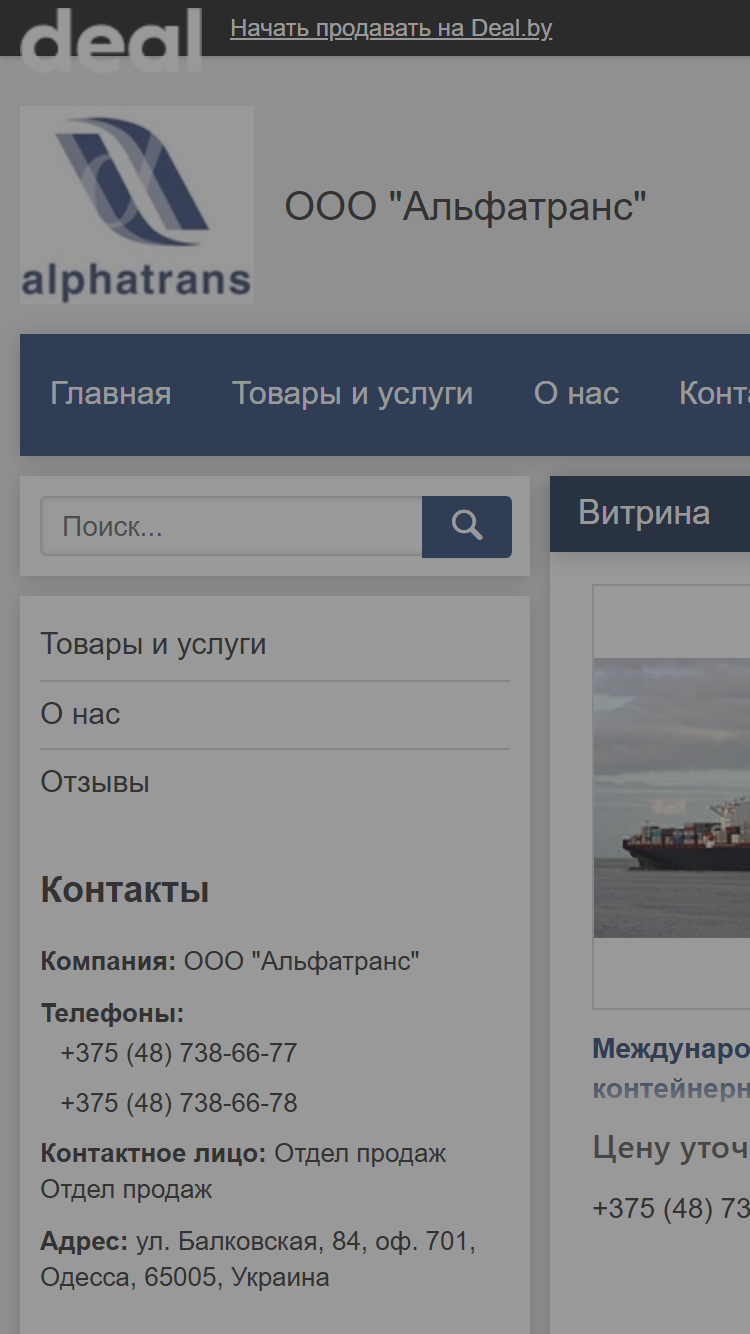Open the container ship product image
The height and width of the screenshot is (1334, 750).
pyautogui.click(x=672, y=797)
